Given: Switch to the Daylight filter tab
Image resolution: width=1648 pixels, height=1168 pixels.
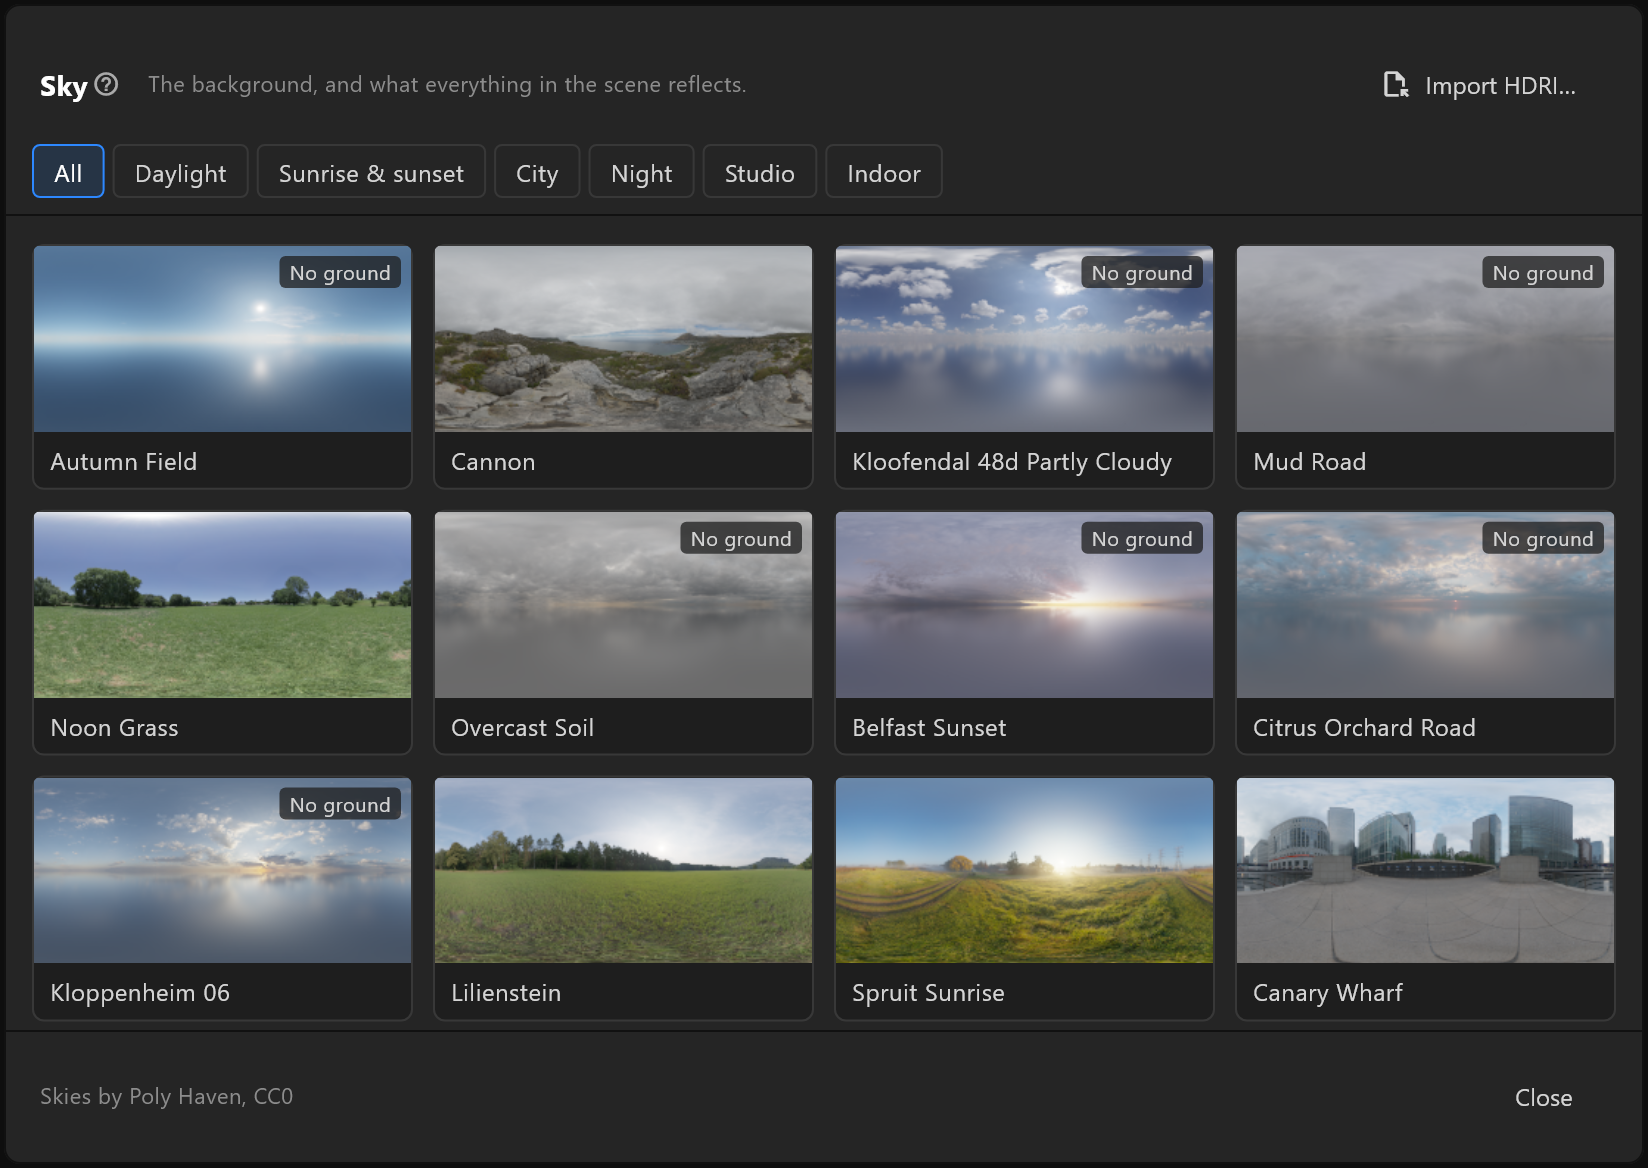Looking at the screenshot, I should (180, 172).
